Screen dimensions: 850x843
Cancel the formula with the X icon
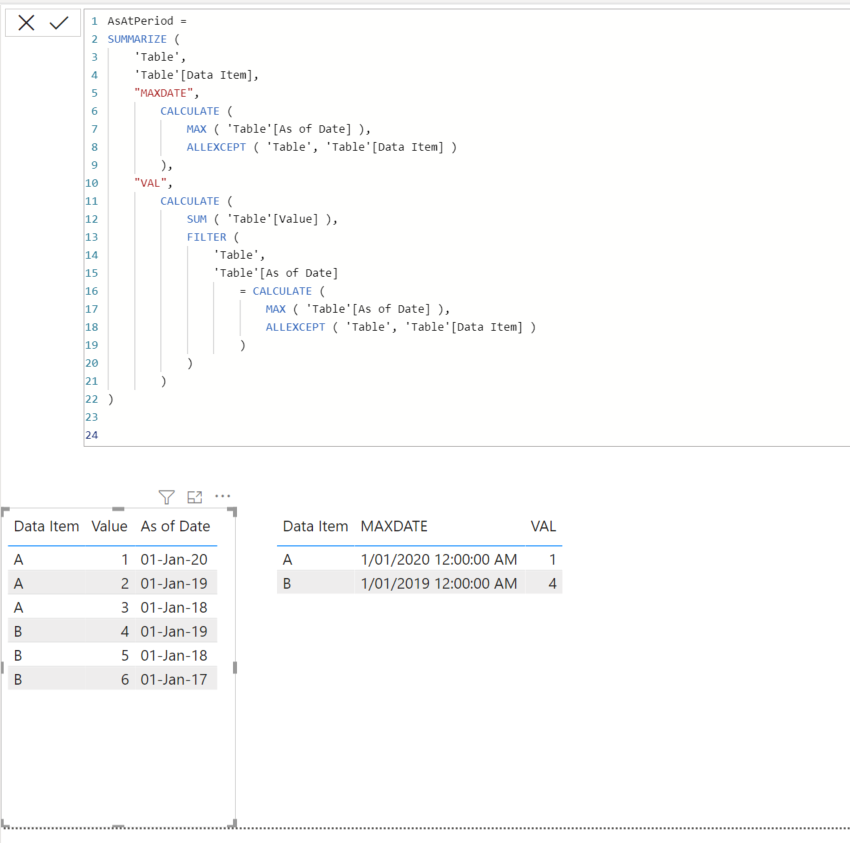pos(26,23)
